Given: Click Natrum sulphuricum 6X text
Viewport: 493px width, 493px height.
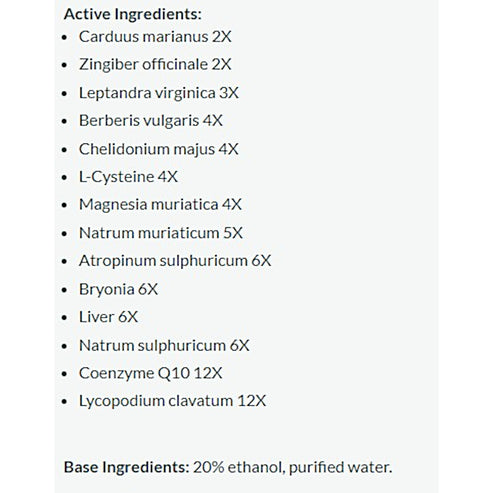Looking at the screenshot, I should tap(164, 345).
